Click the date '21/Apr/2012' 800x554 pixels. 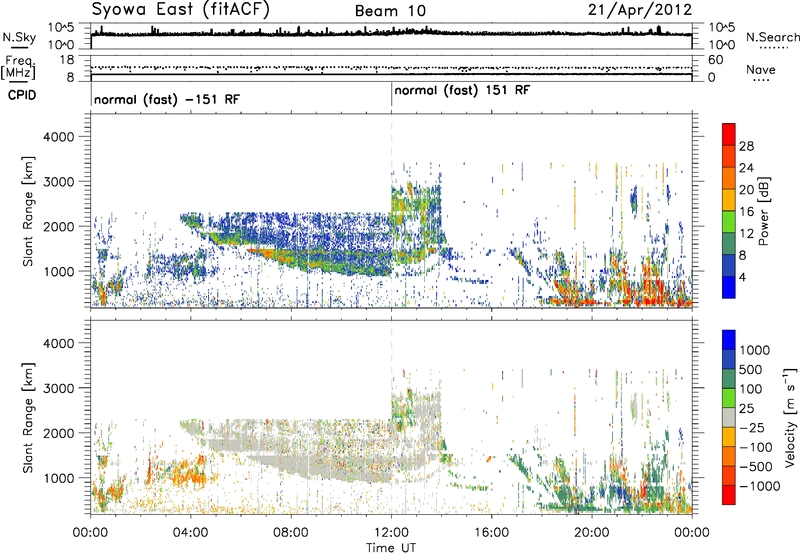[x=640, y=10]
